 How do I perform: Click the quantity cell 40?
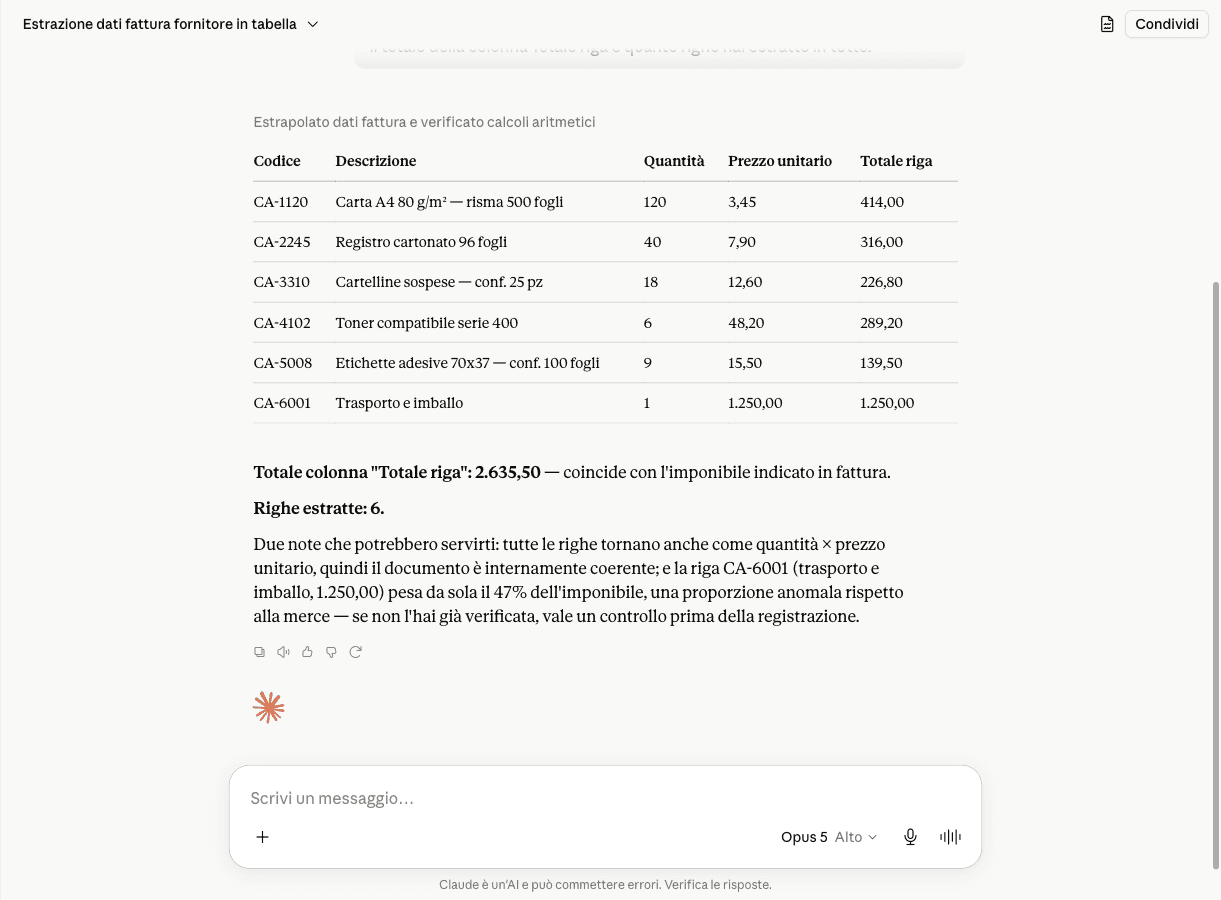coord(652,242)
